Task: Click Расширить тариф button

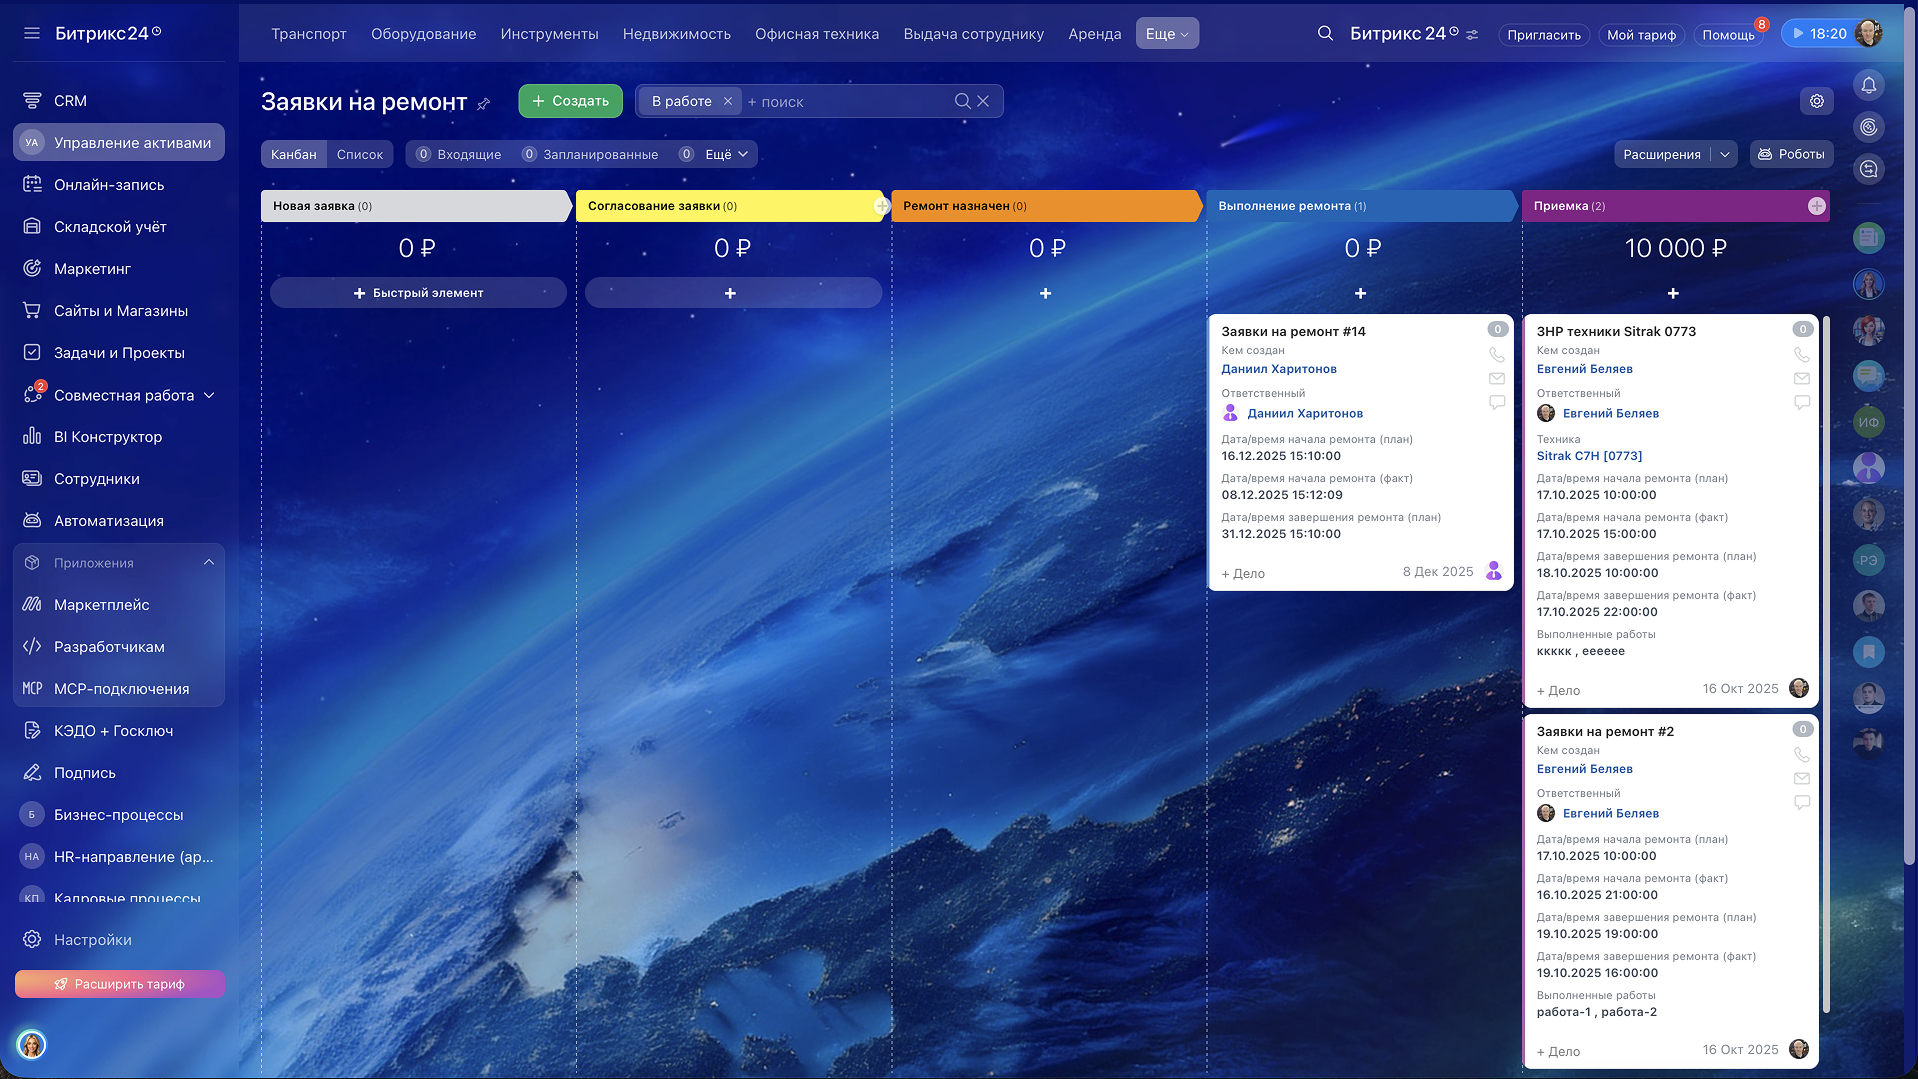Action: coord(120,984)
